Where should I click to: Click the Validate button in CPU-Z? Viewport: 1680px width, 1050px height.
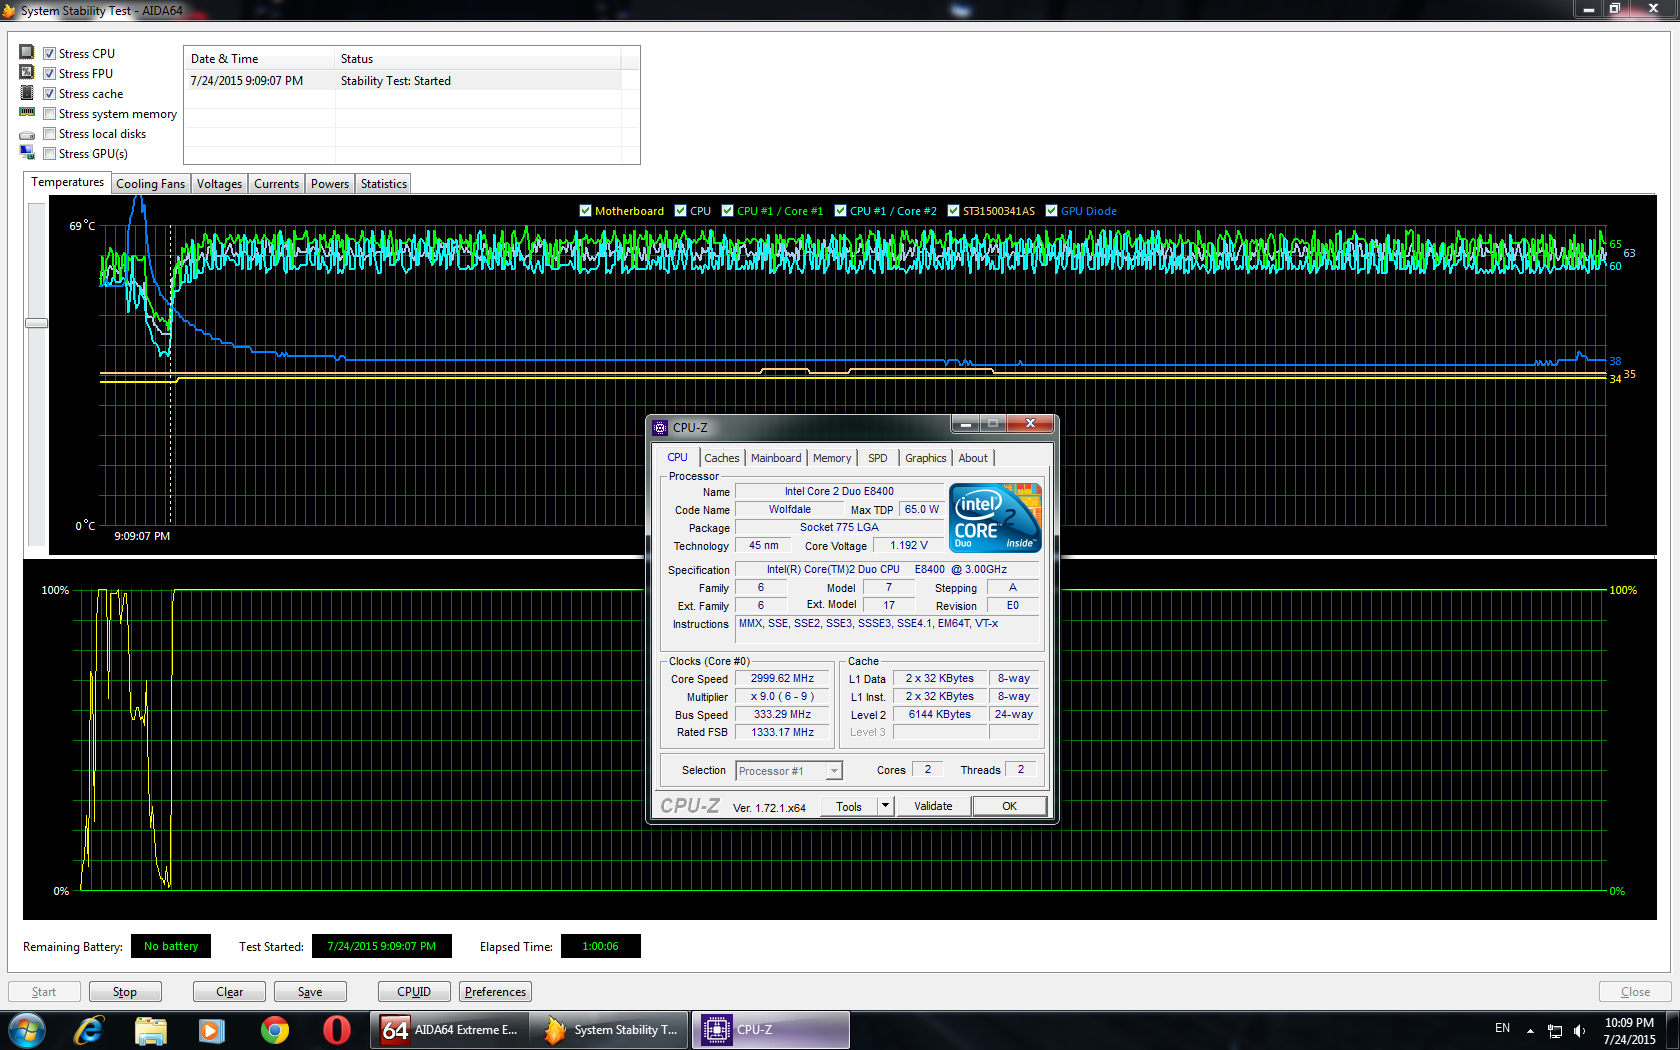tap(932, 806)
